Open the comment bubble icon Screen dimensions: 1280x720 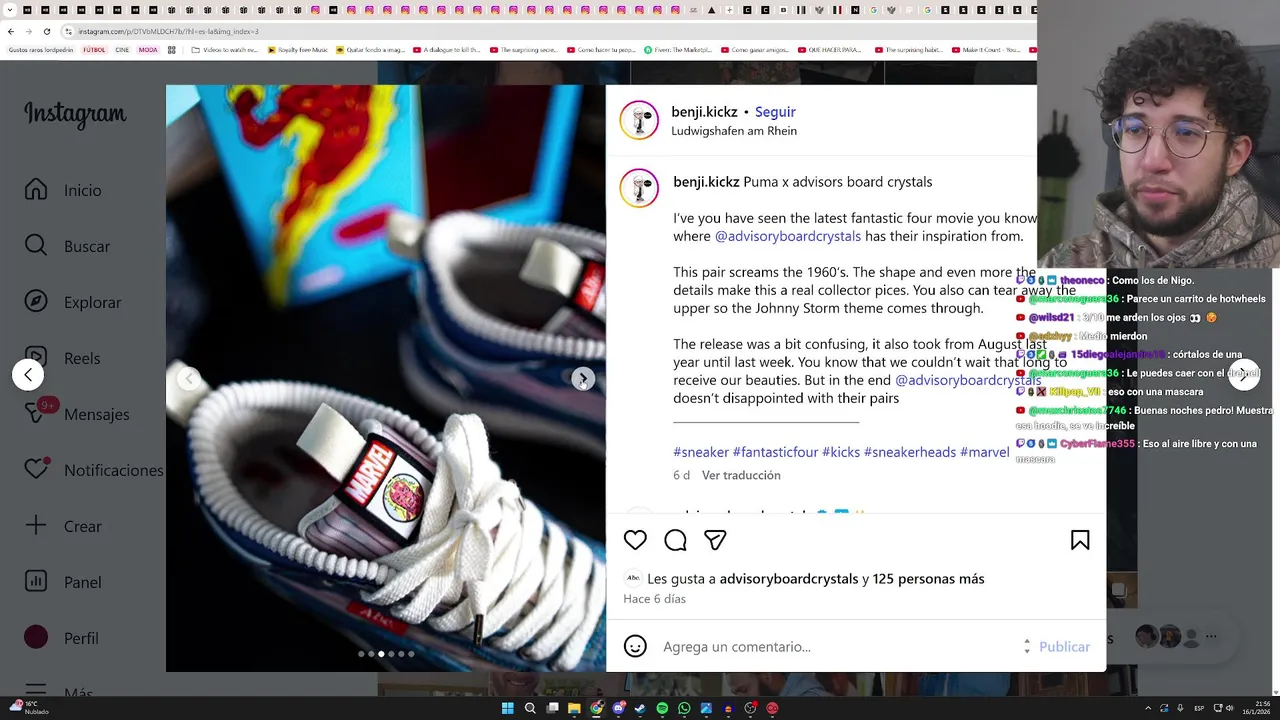[x=675, y=540]
